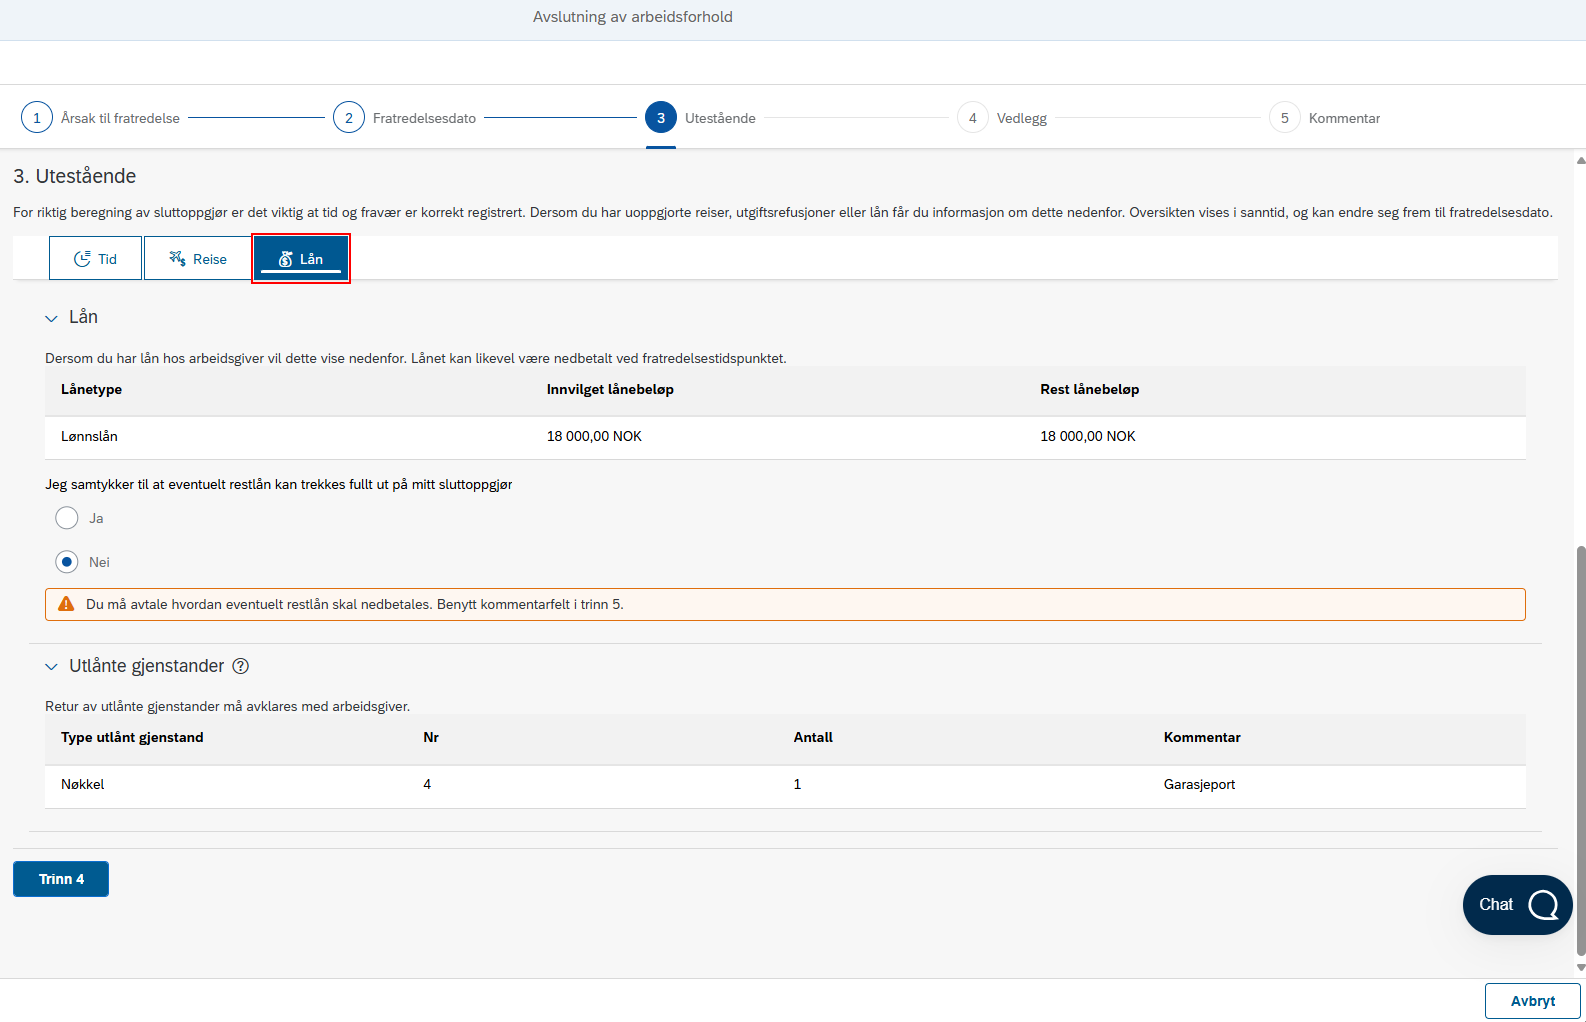Click the money bag icon on Lån tab
1586x1022 pixels.
coord(285,259)
